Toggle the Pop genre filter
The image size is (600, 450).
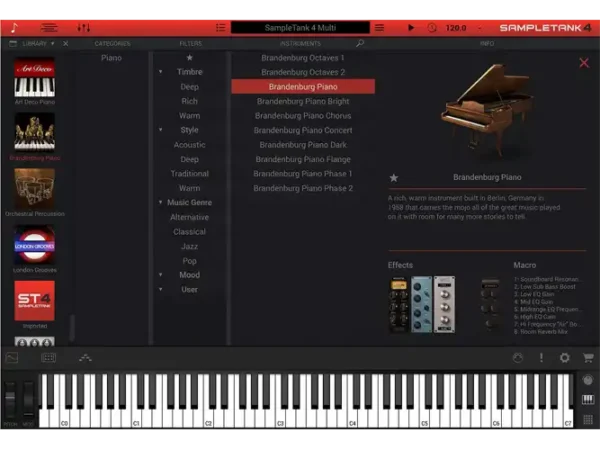[189, 261]
